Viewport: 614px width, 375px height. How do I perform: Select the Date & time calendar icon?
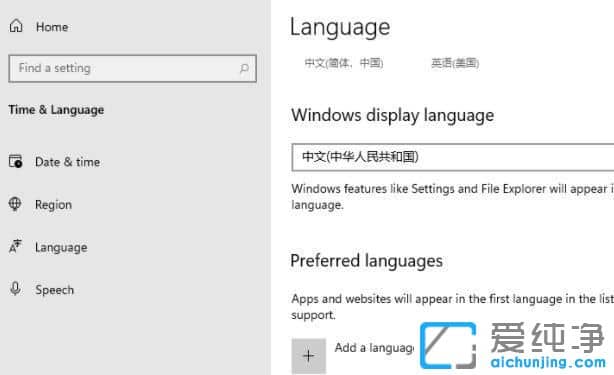point(15,161)
